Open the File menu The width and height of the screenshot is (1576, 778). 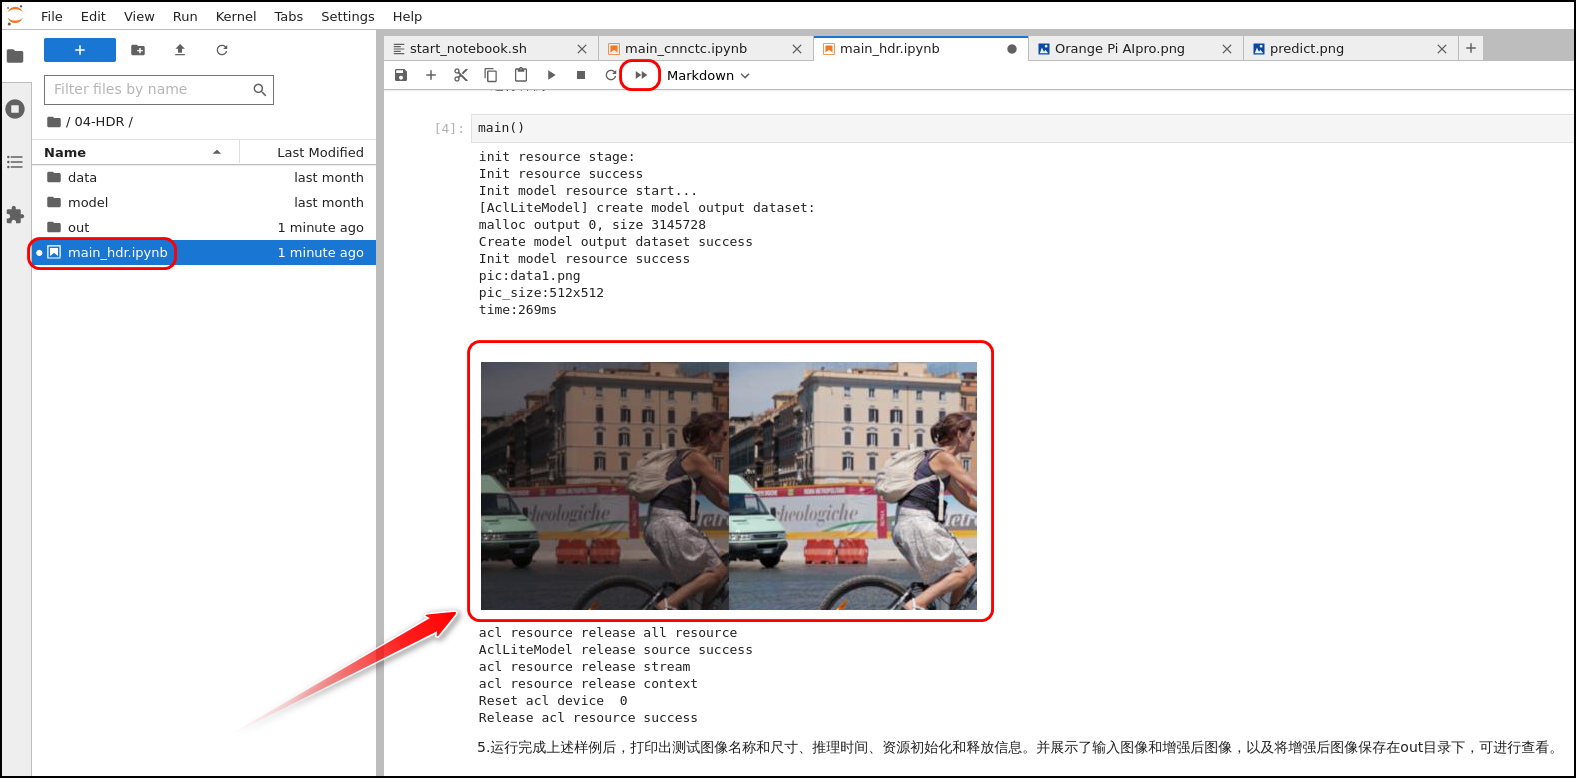[52, 16]
